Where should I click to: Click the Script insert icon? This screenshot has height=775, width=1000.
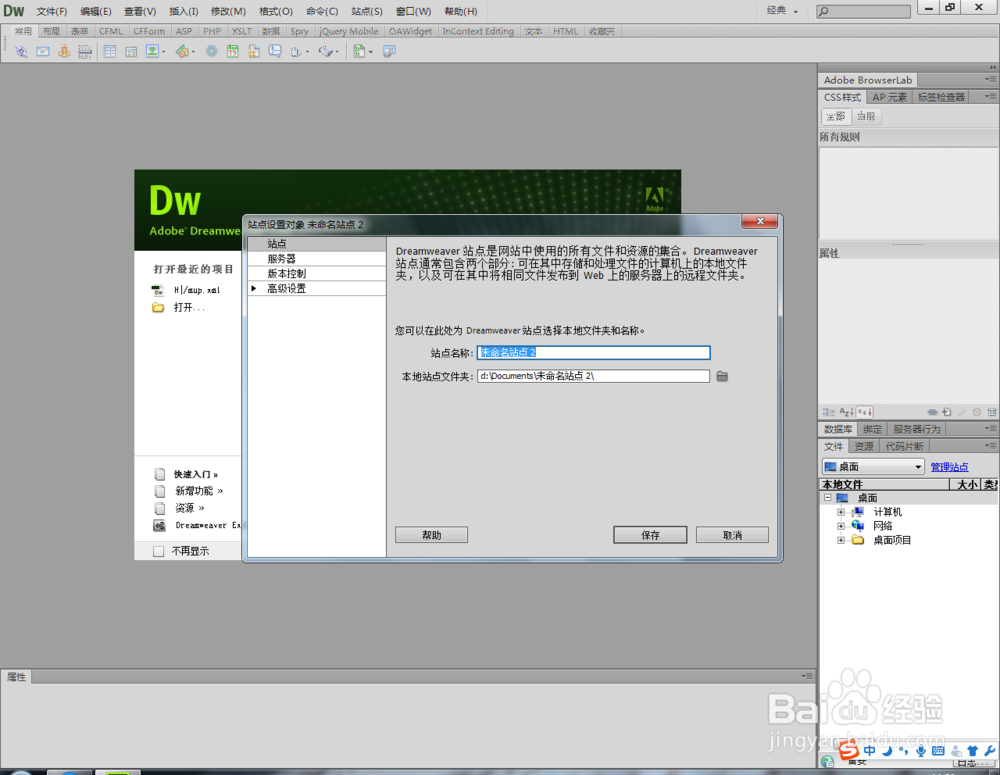coord(325,52)
